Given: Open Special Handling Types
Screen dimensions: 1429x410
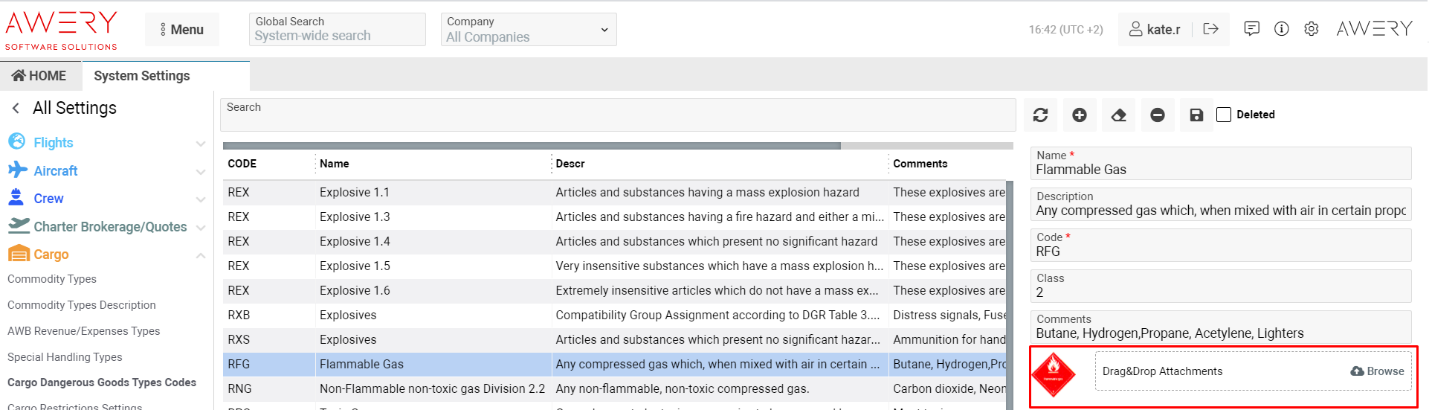Looking at the screenshot, I should click(65, 357).
